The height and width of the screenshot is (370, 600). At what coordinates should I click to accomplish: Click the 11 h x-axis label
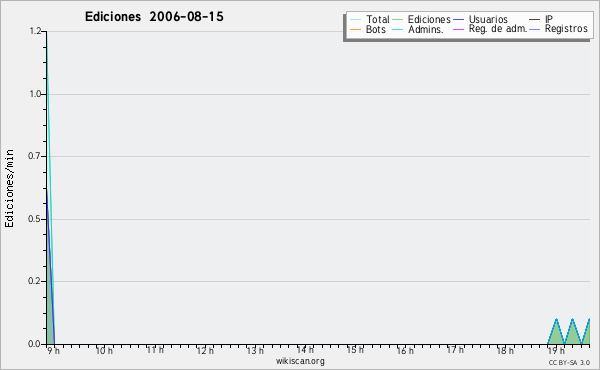(x=155, y=350)
